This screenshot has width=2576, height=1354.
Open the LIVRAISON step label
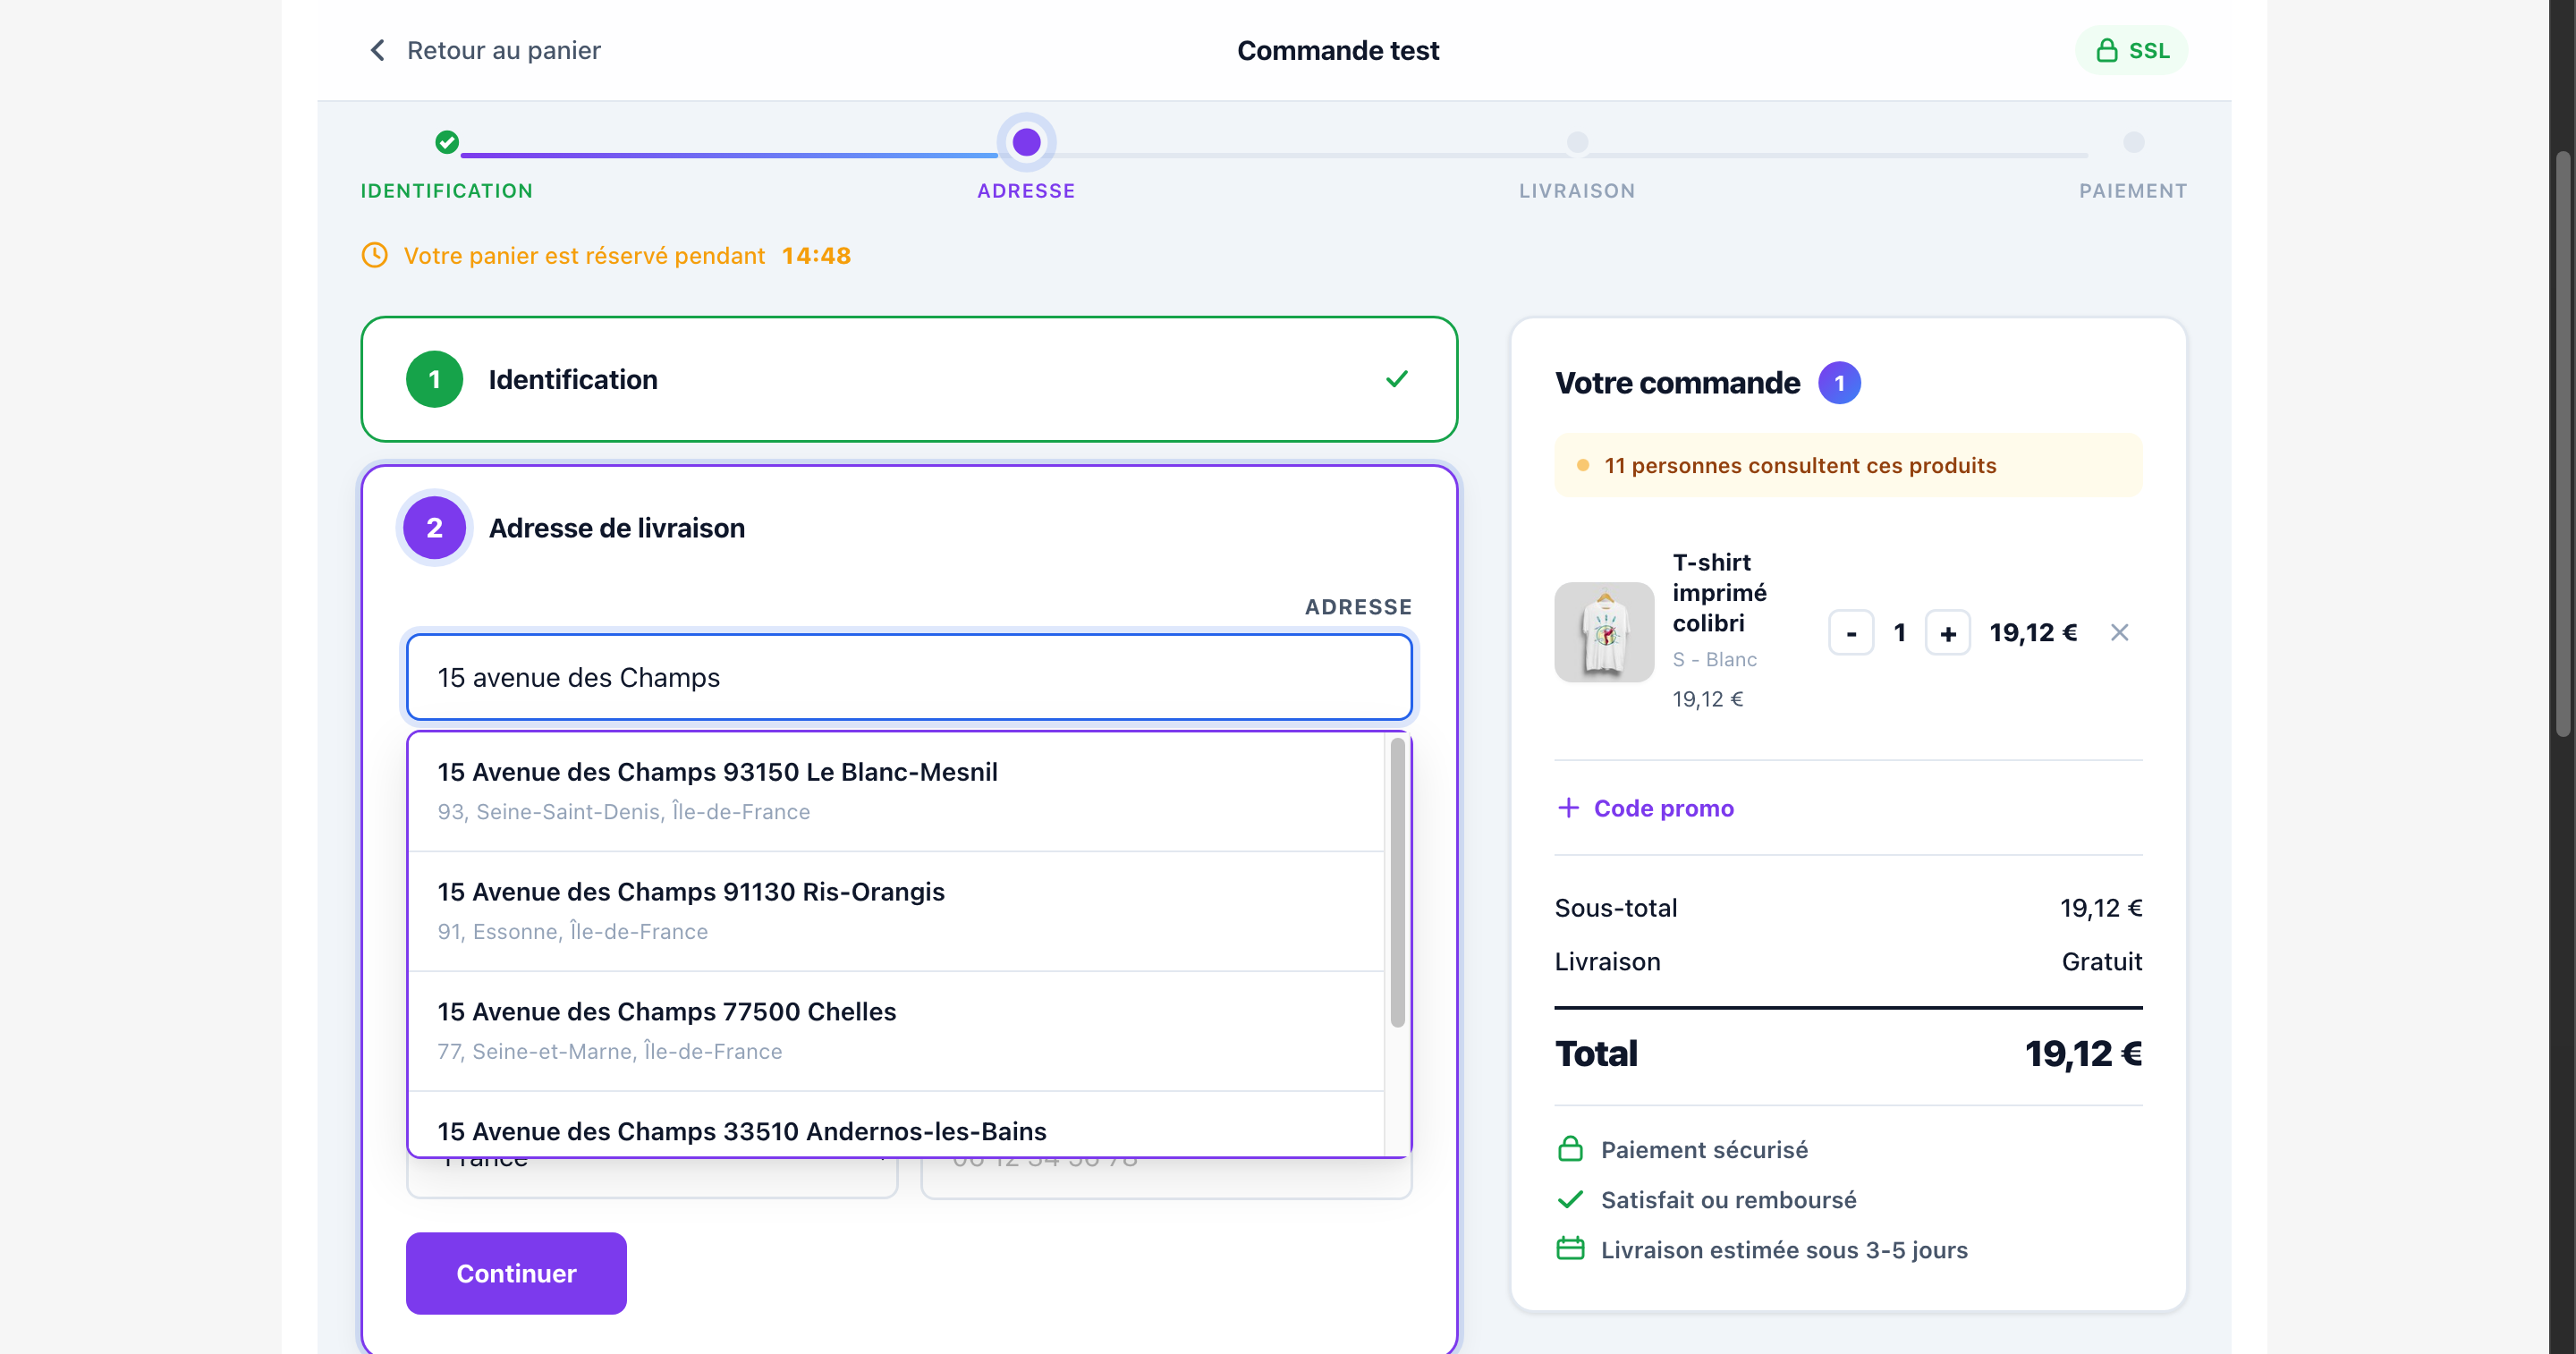pyautogui.click(x=1577, y=191)
